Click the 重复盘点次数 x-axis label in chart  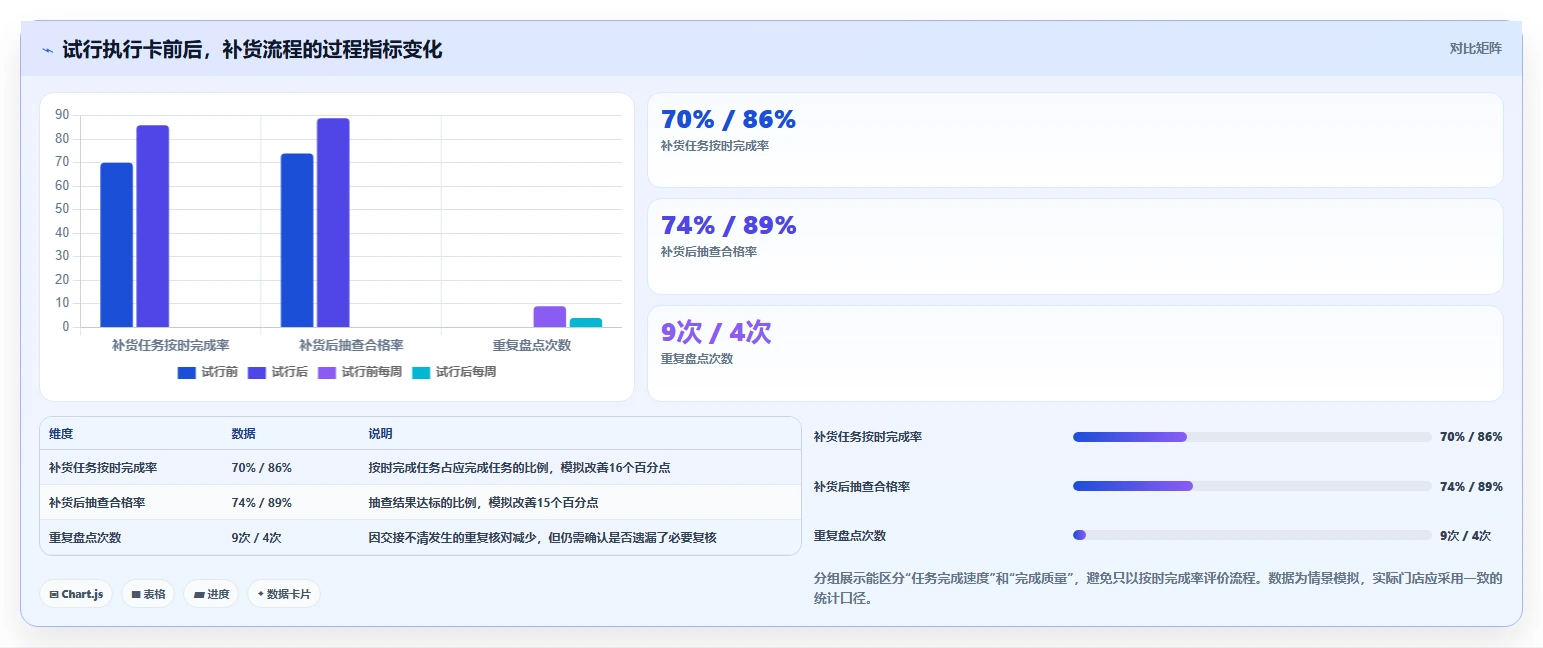point(532,345)
